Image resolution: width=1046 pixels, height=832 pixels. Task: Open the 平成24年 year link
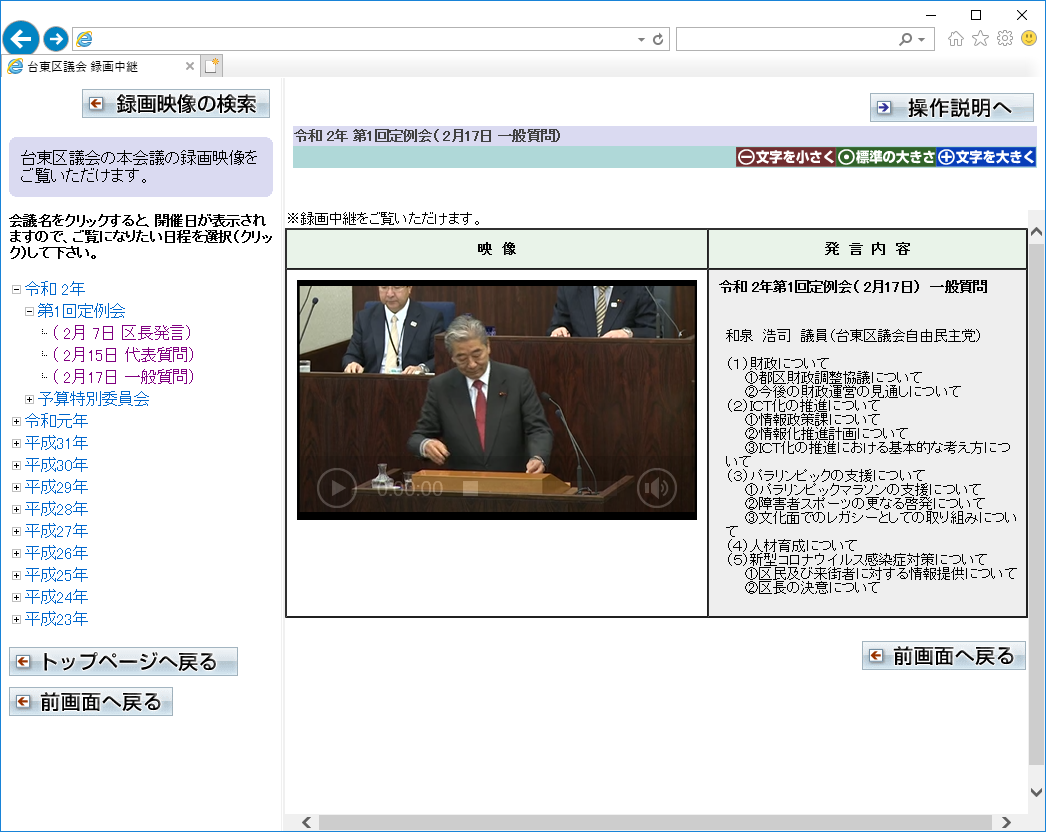pyautogui.click(x=56, y=597)
